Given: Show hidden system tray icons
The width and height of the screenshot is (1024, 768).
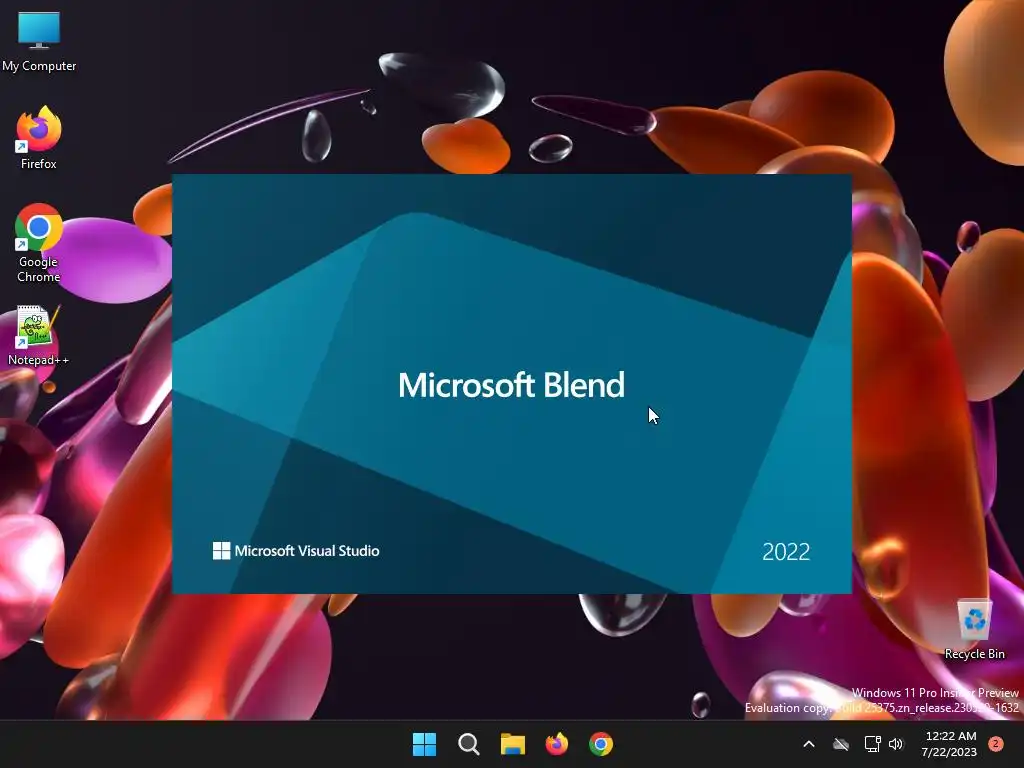Looking at the screenshot, I should [x=808, y=744].
